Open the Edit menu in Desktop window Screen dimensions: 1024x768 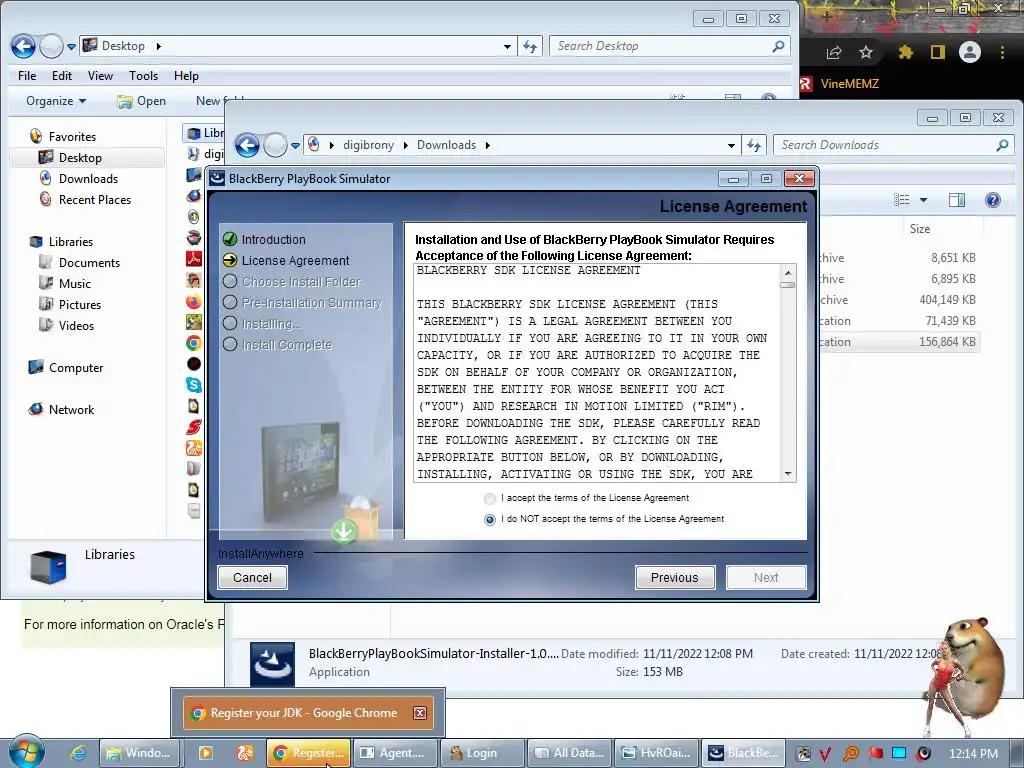[62, 76]
